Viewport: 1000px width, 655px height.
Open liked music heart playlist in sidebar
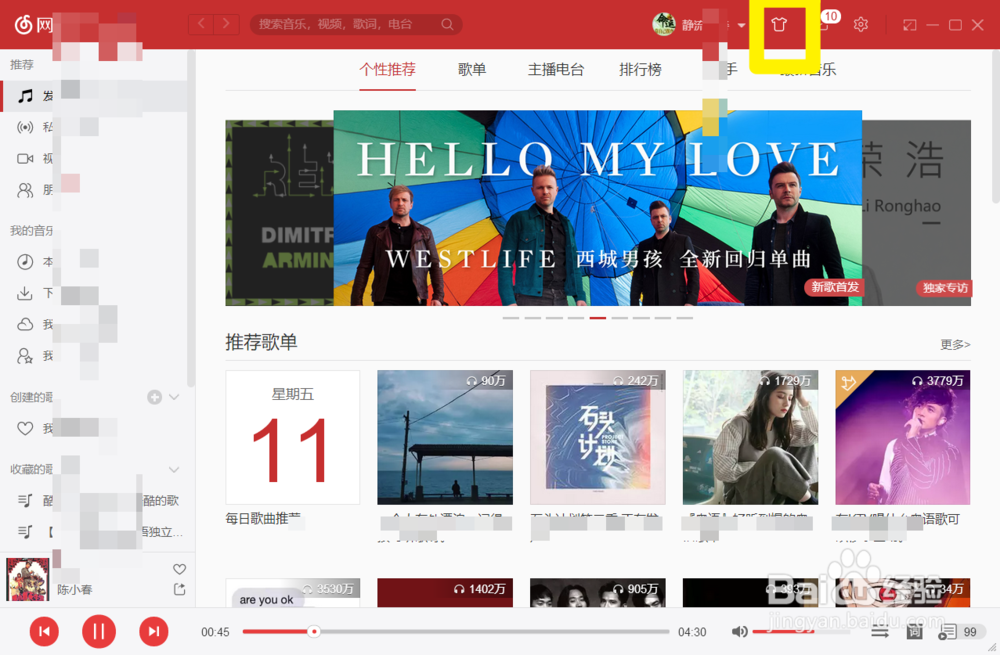click(x=25, y=429)
